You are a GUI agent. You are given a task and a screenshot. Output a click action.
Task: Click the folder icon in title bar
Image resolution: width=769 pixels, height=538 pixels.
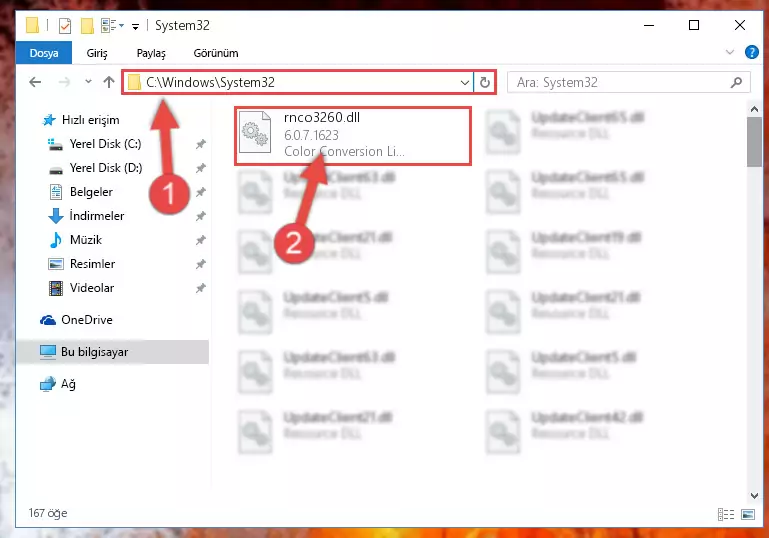(x=32, y=26)
